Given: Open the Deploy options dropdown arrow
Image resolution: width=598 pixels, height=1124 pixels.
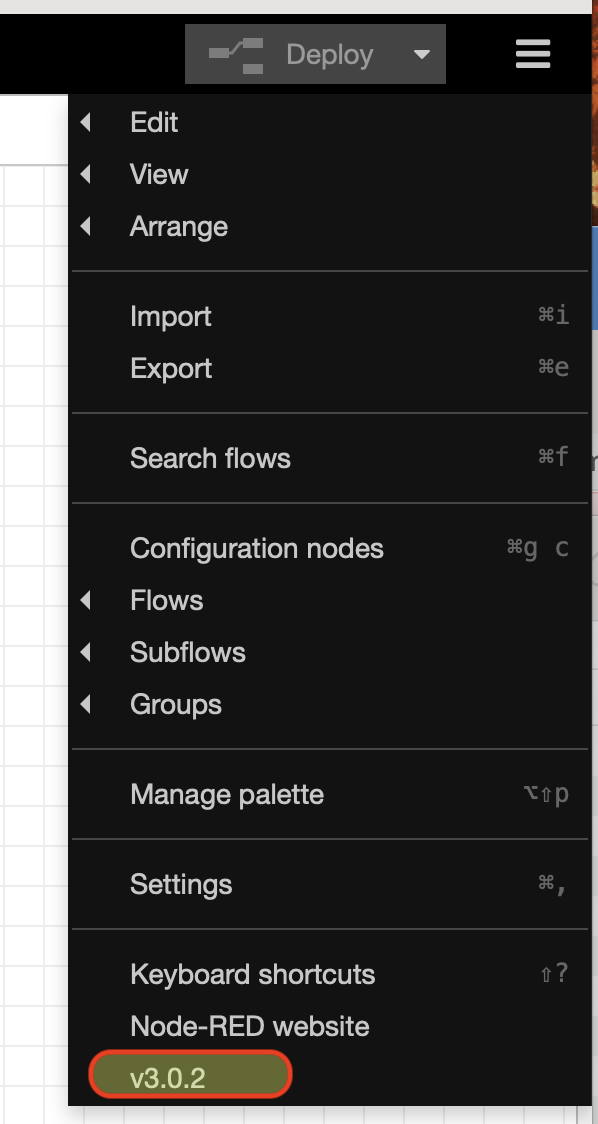Looking at the screenshot, I should pyautogui.click(x=422, y=54).
